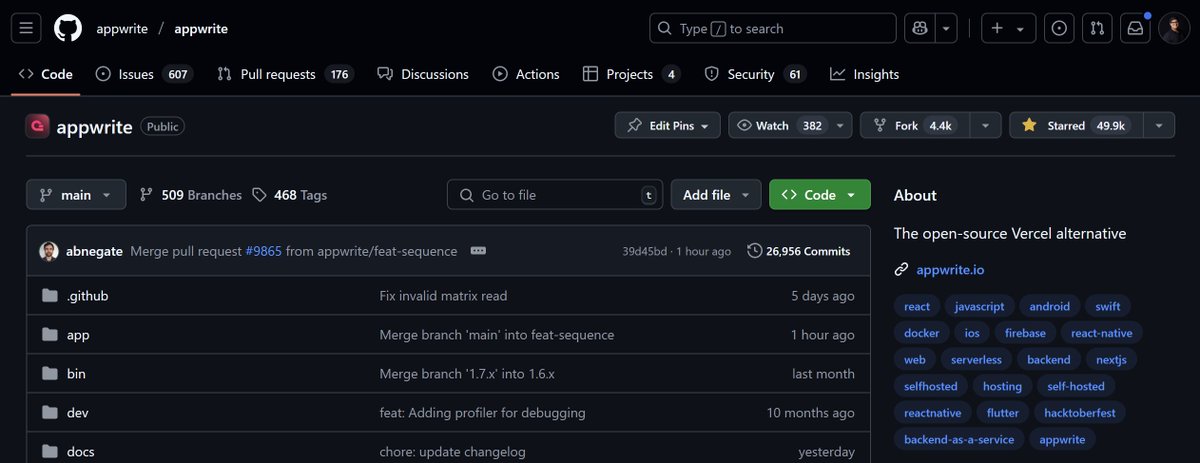1200x463 pixels.
Task: Select the hacktoberfest topic tag
Action: (1079, 412)
